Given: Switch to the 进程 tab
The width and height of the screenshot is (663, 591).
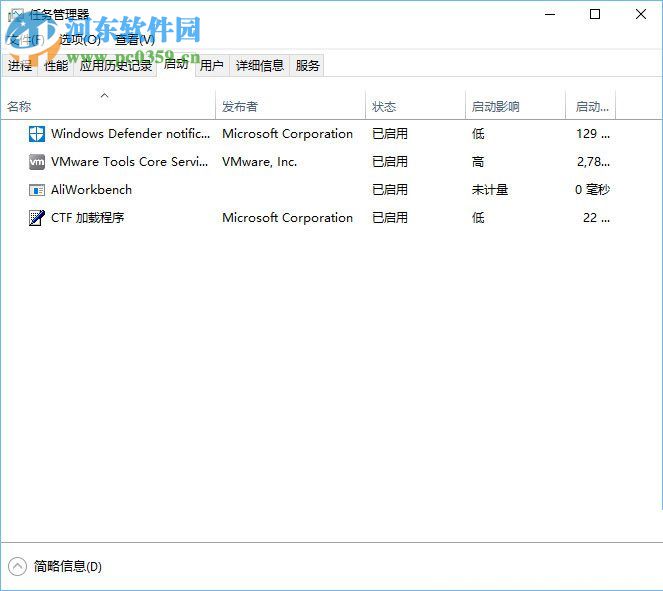Looking at the screenshot, I should pos(19,66).
